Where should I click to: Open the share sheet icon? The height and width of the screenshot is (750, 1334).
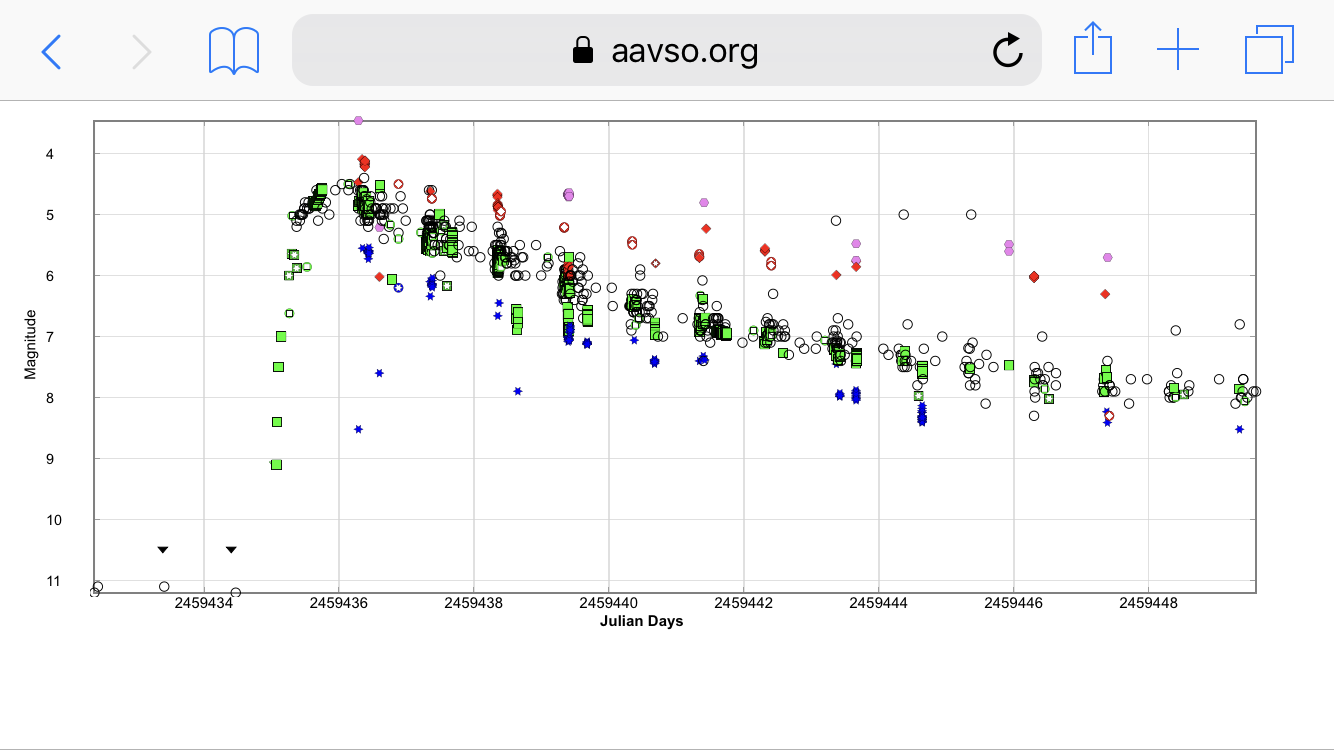[x=1093, y=49]
